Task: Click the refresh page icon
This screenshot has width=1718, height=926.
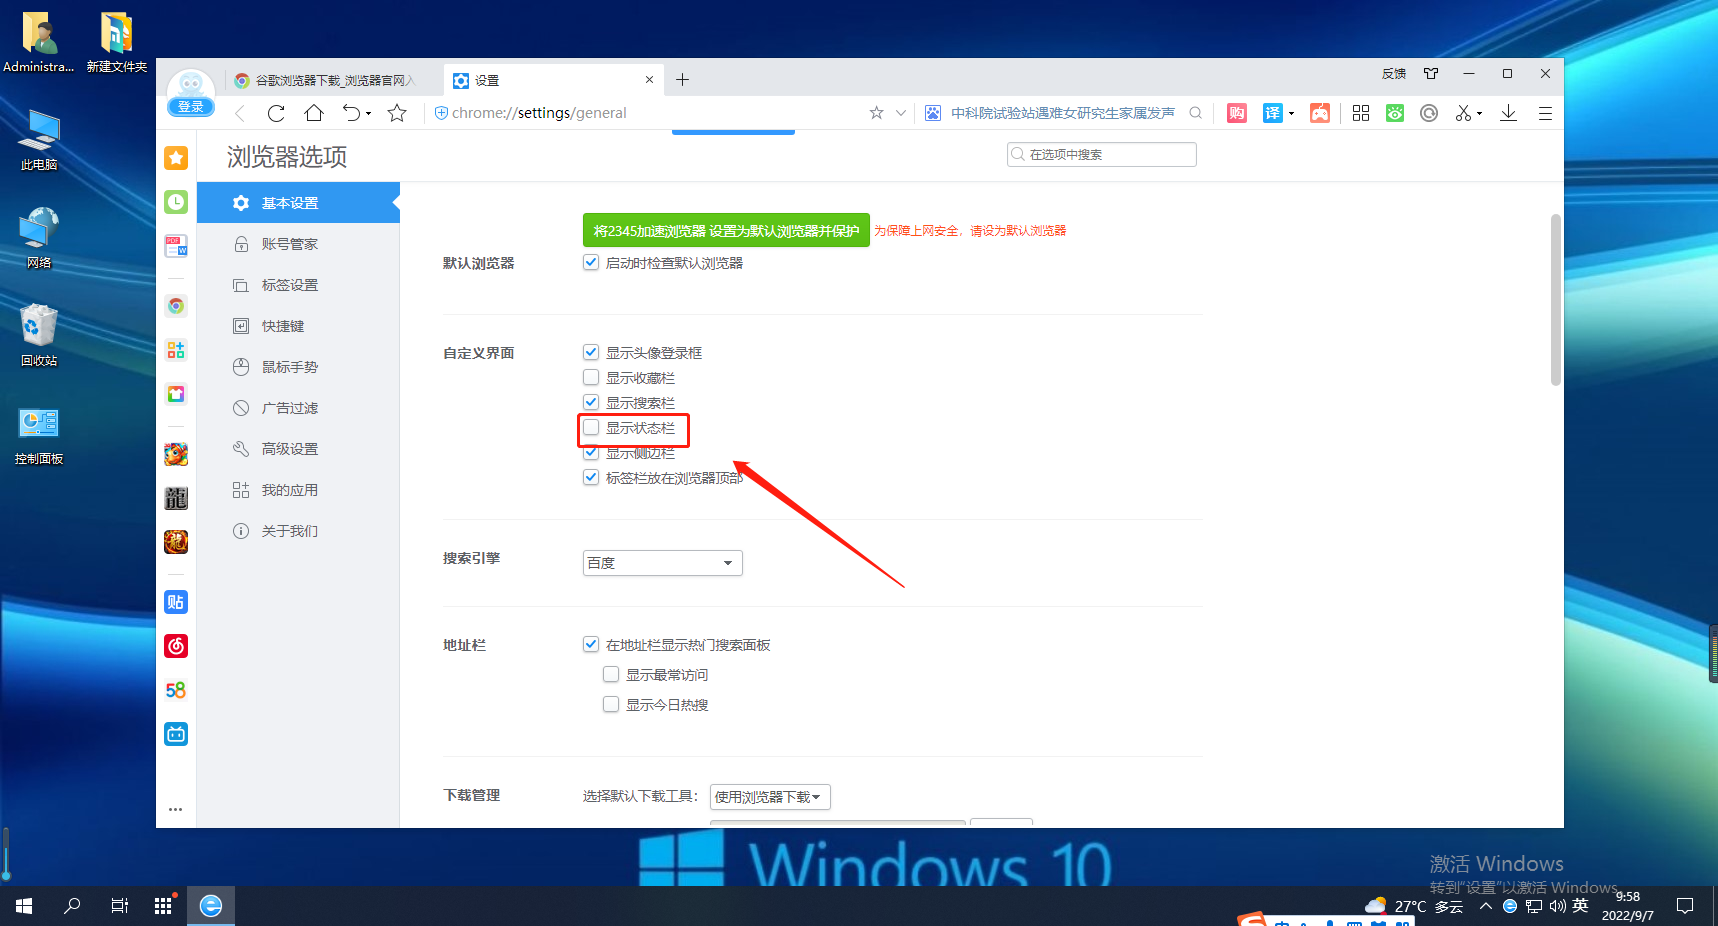Action: click(x=276, y=113)
